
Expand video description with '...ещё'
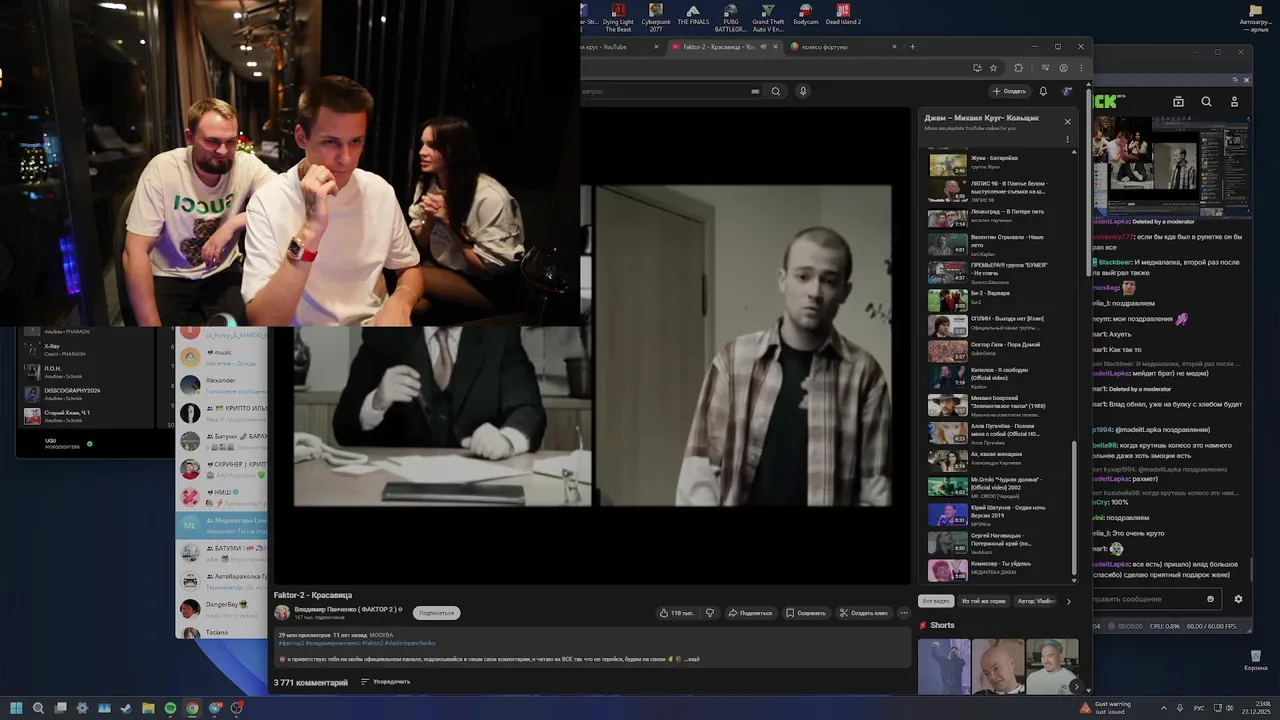692,659
